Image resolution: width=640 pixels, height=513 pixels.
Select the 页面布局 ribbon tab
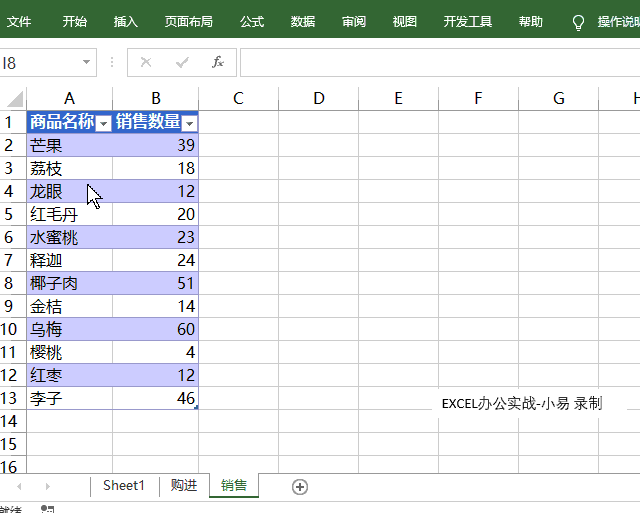pos(189,21)
